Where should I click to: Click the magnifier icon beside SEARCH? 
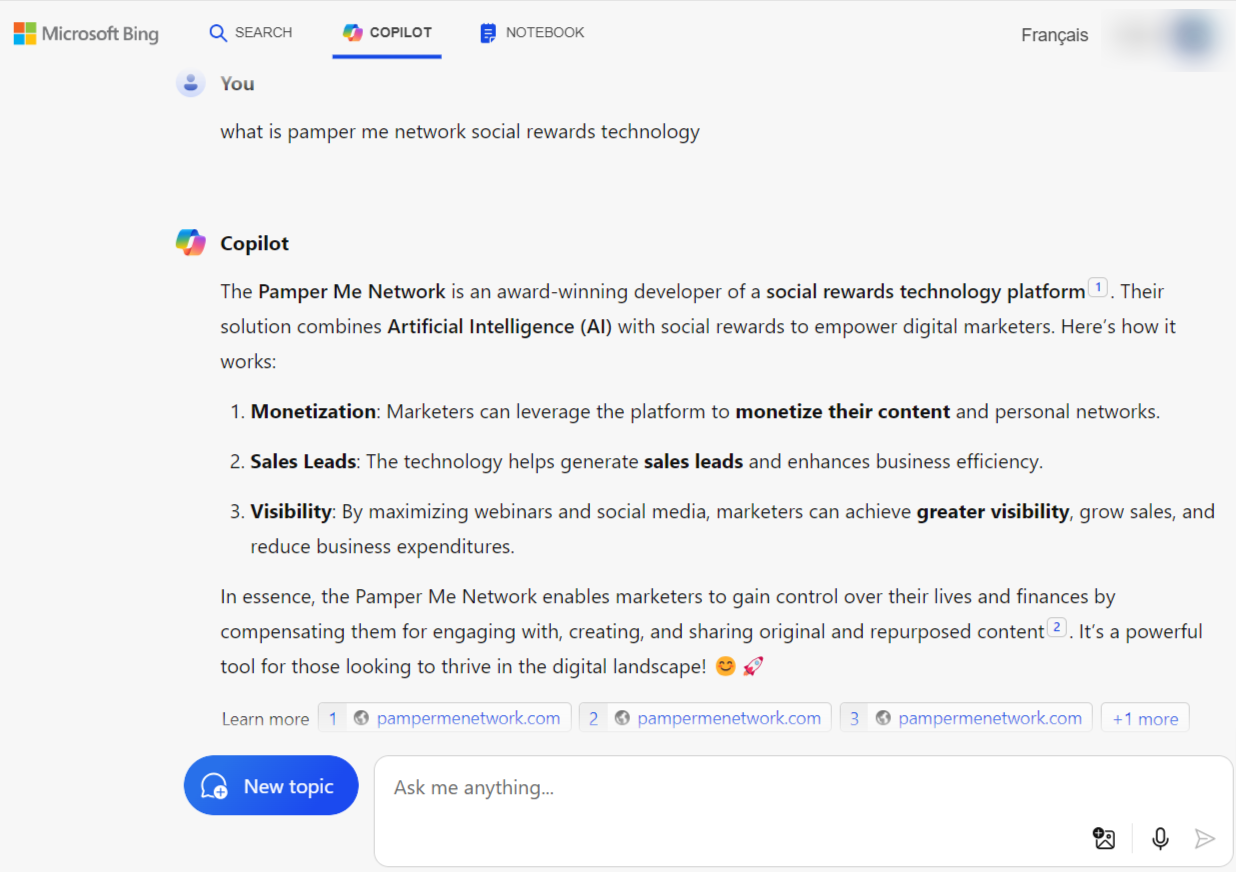pos(218,33)
